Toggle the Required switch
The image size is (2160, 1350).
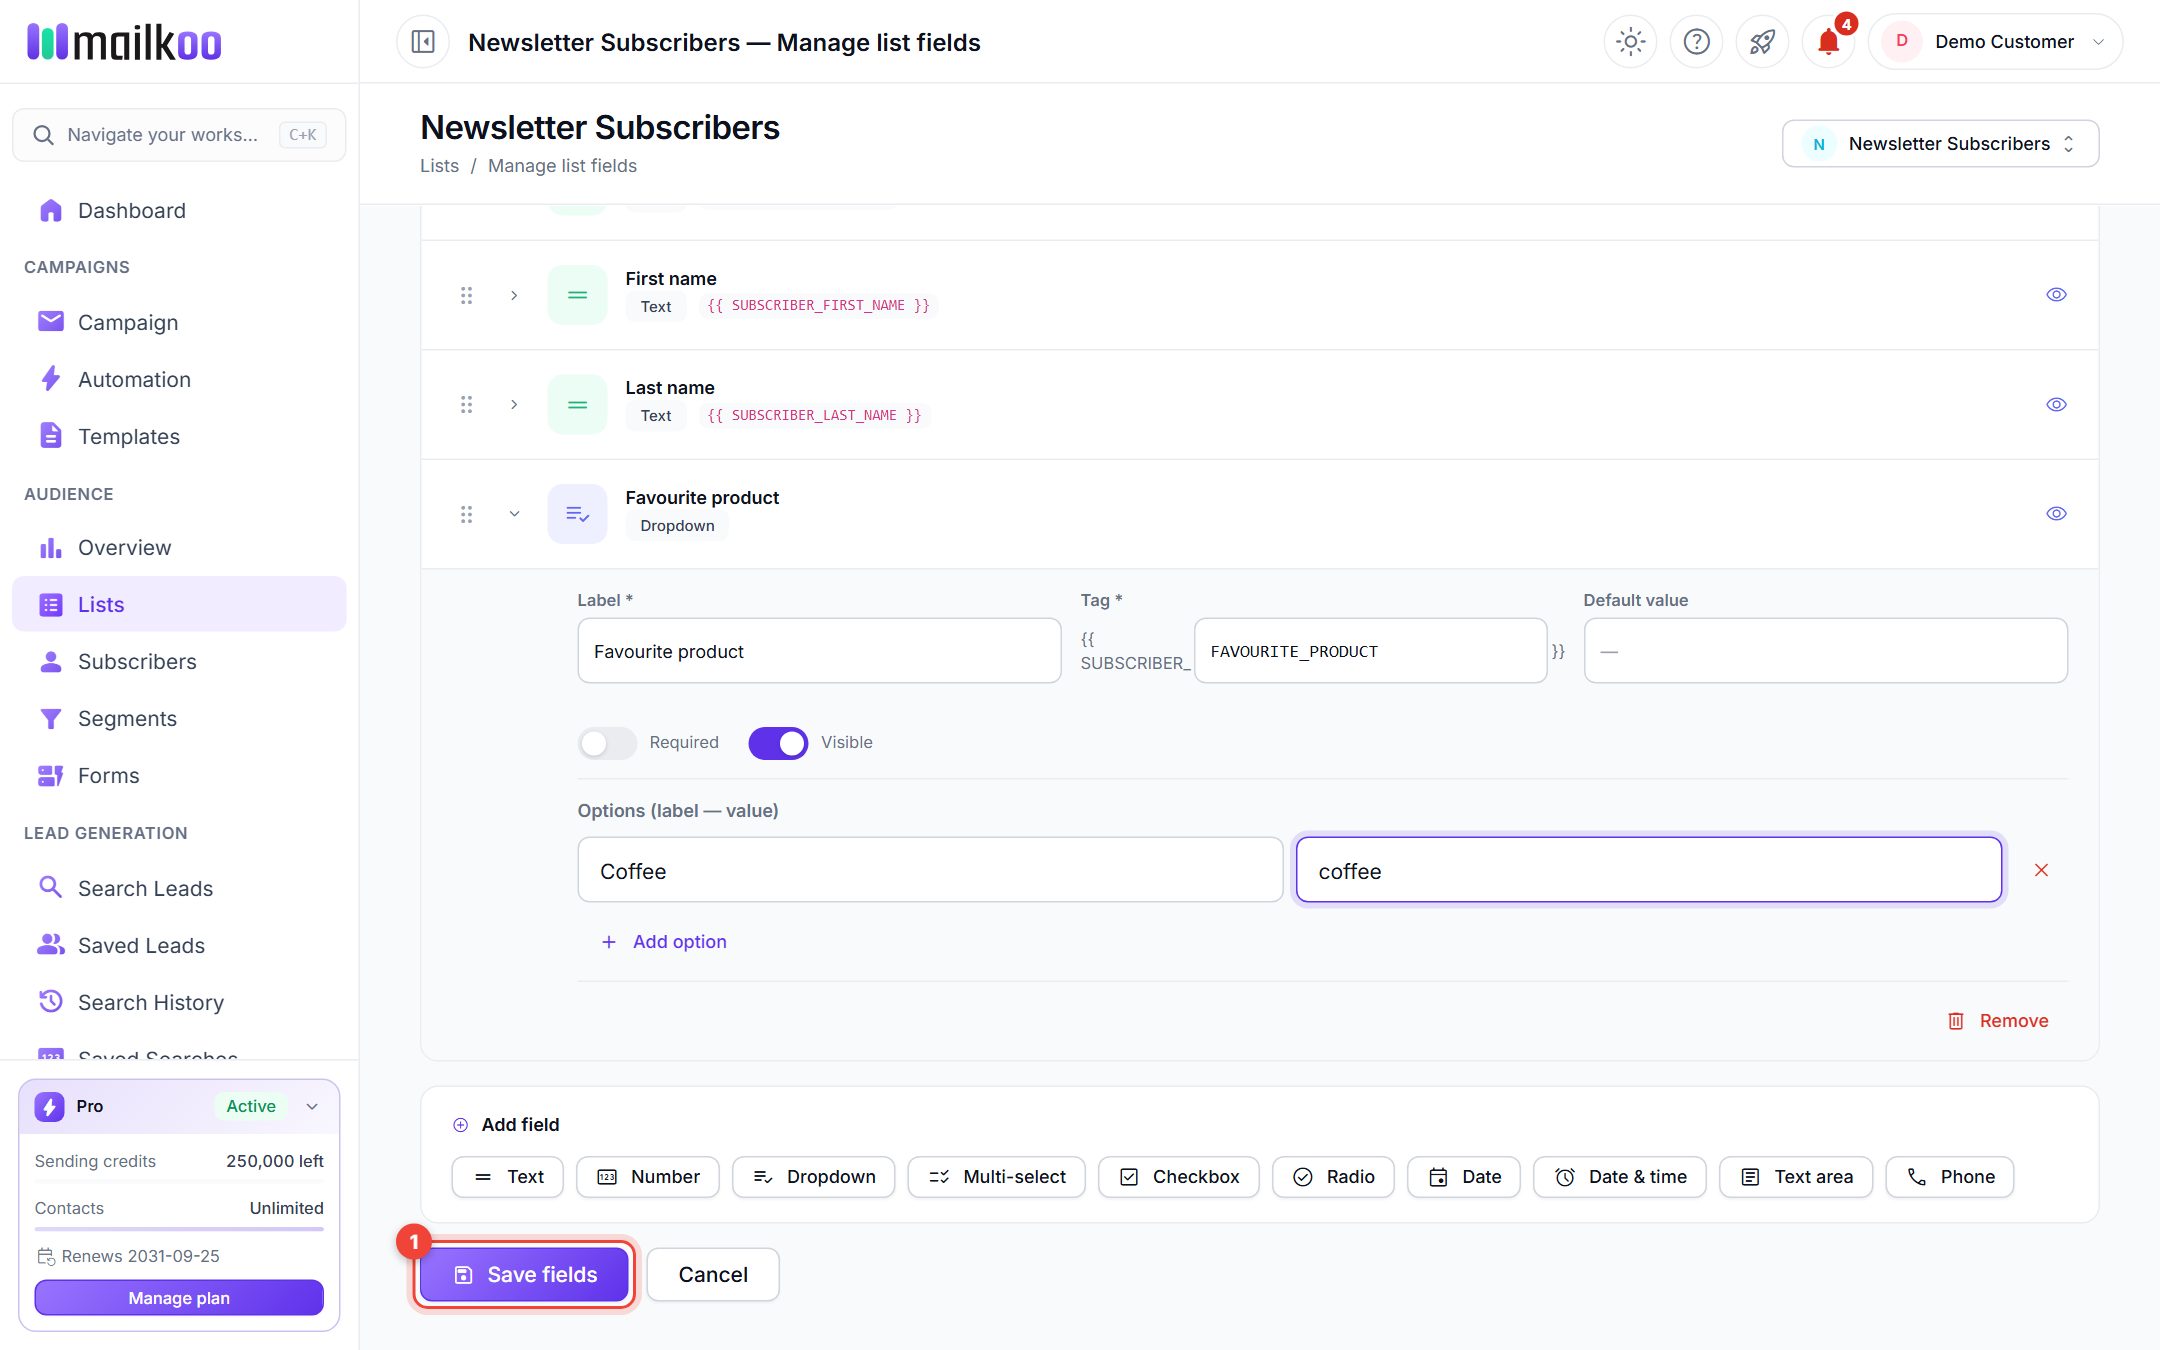[607, 743]
